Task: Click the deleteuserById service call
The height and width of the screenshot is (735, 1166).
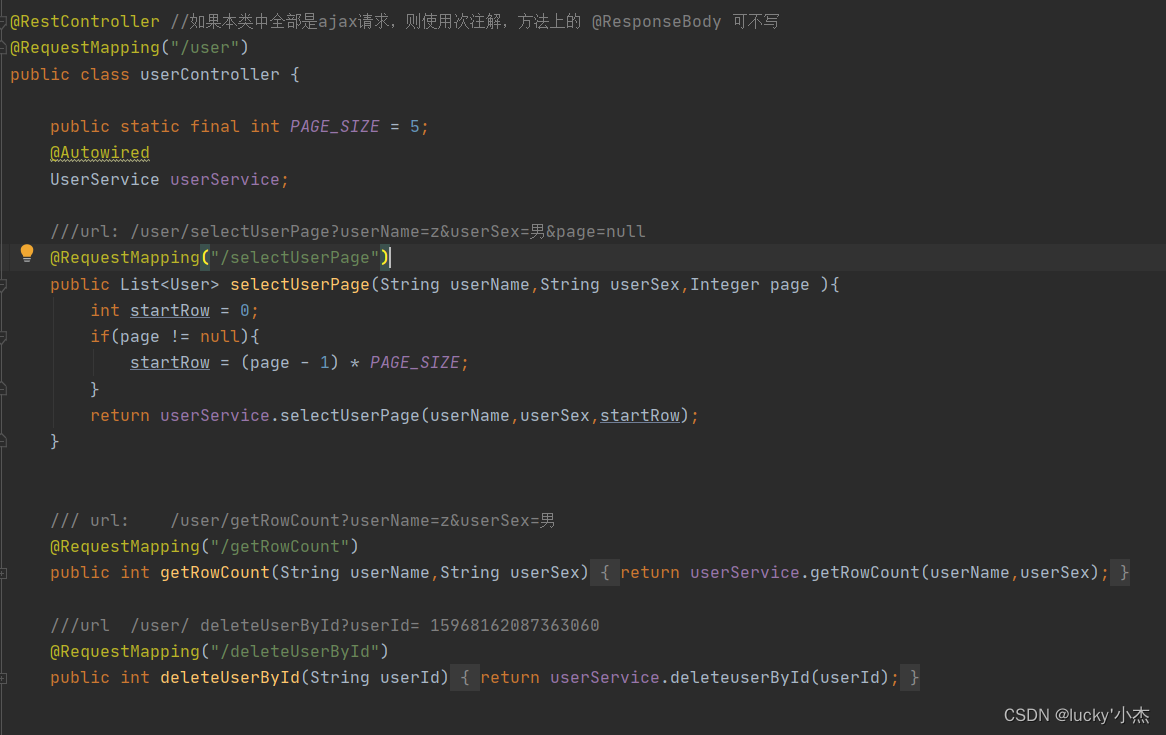Action: click(740, 678)
